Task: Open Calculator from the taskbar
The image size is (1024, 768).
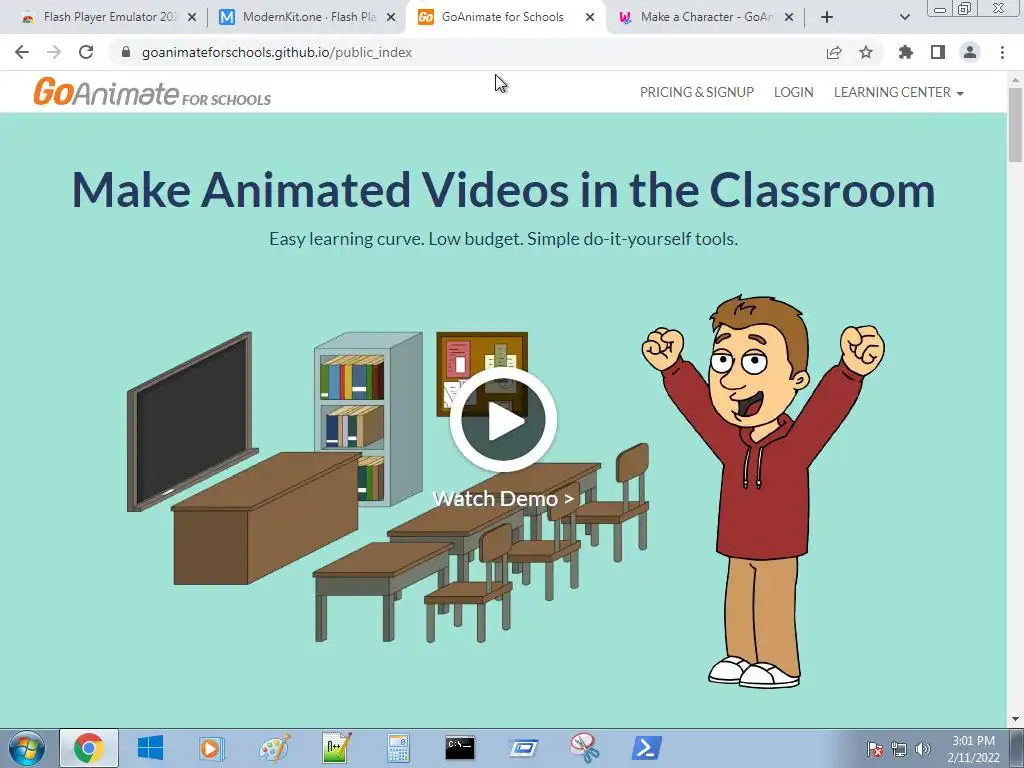Action: (398, 748)
